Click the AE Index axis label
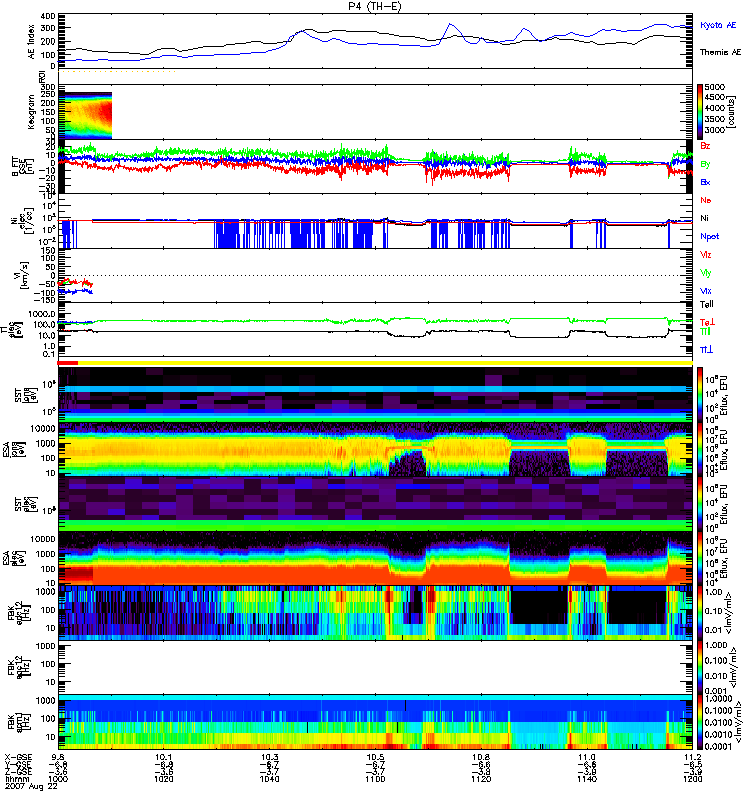750x800 pixels. tap(31, 41)
